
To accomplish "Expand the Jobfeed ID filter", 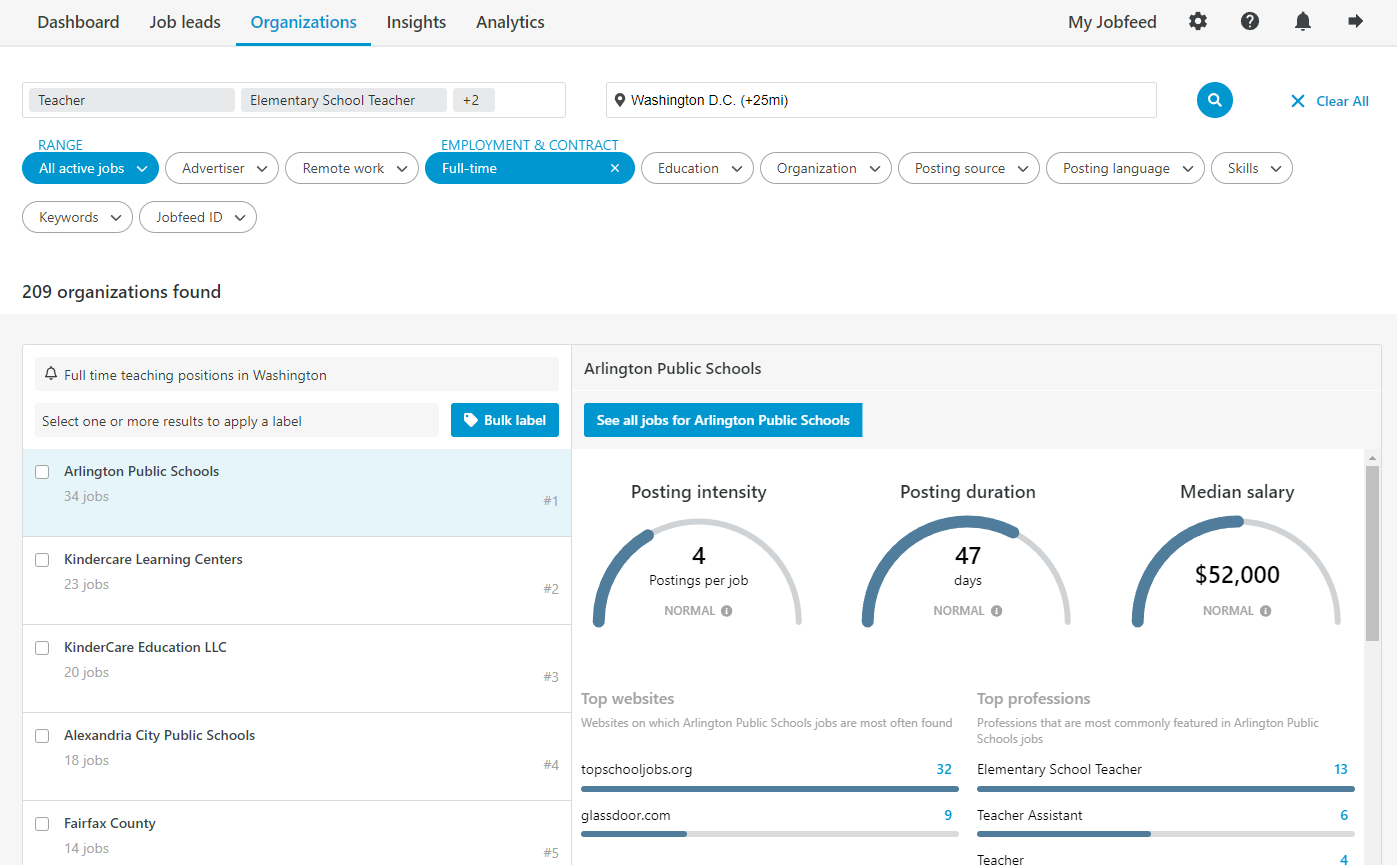I will click(x=198, y=217).
